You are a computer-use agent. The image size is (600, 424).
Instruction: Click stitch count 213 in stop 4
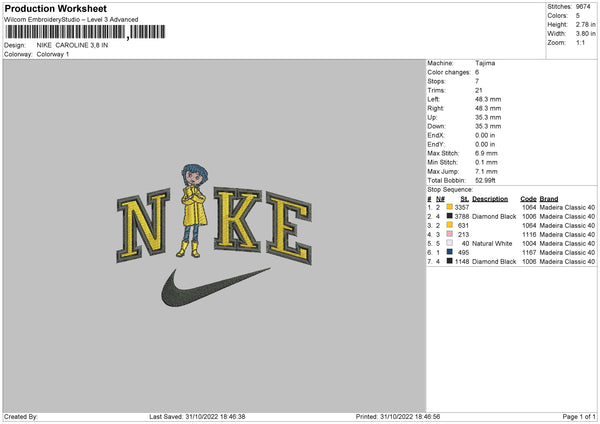(463, 235)
